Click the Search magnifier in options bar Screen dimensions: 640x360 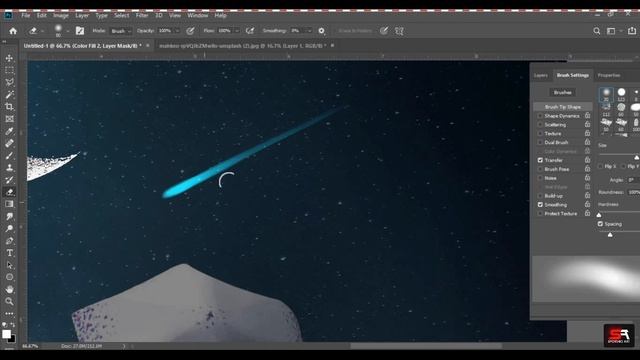click(x=597, y=31)
